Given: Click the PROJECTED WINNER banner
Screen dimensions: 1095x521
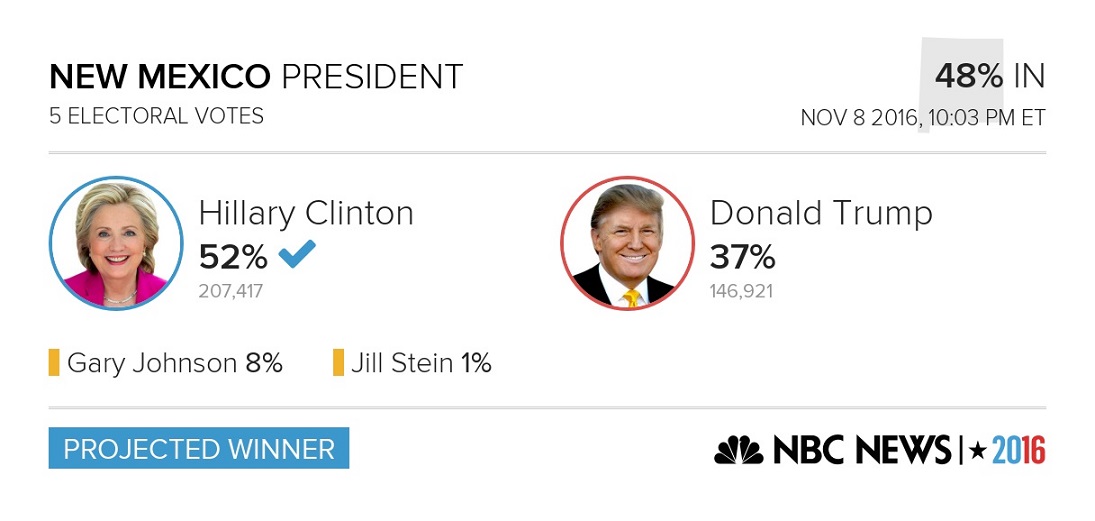Looking at the screenshot, I should coord(199,448).
